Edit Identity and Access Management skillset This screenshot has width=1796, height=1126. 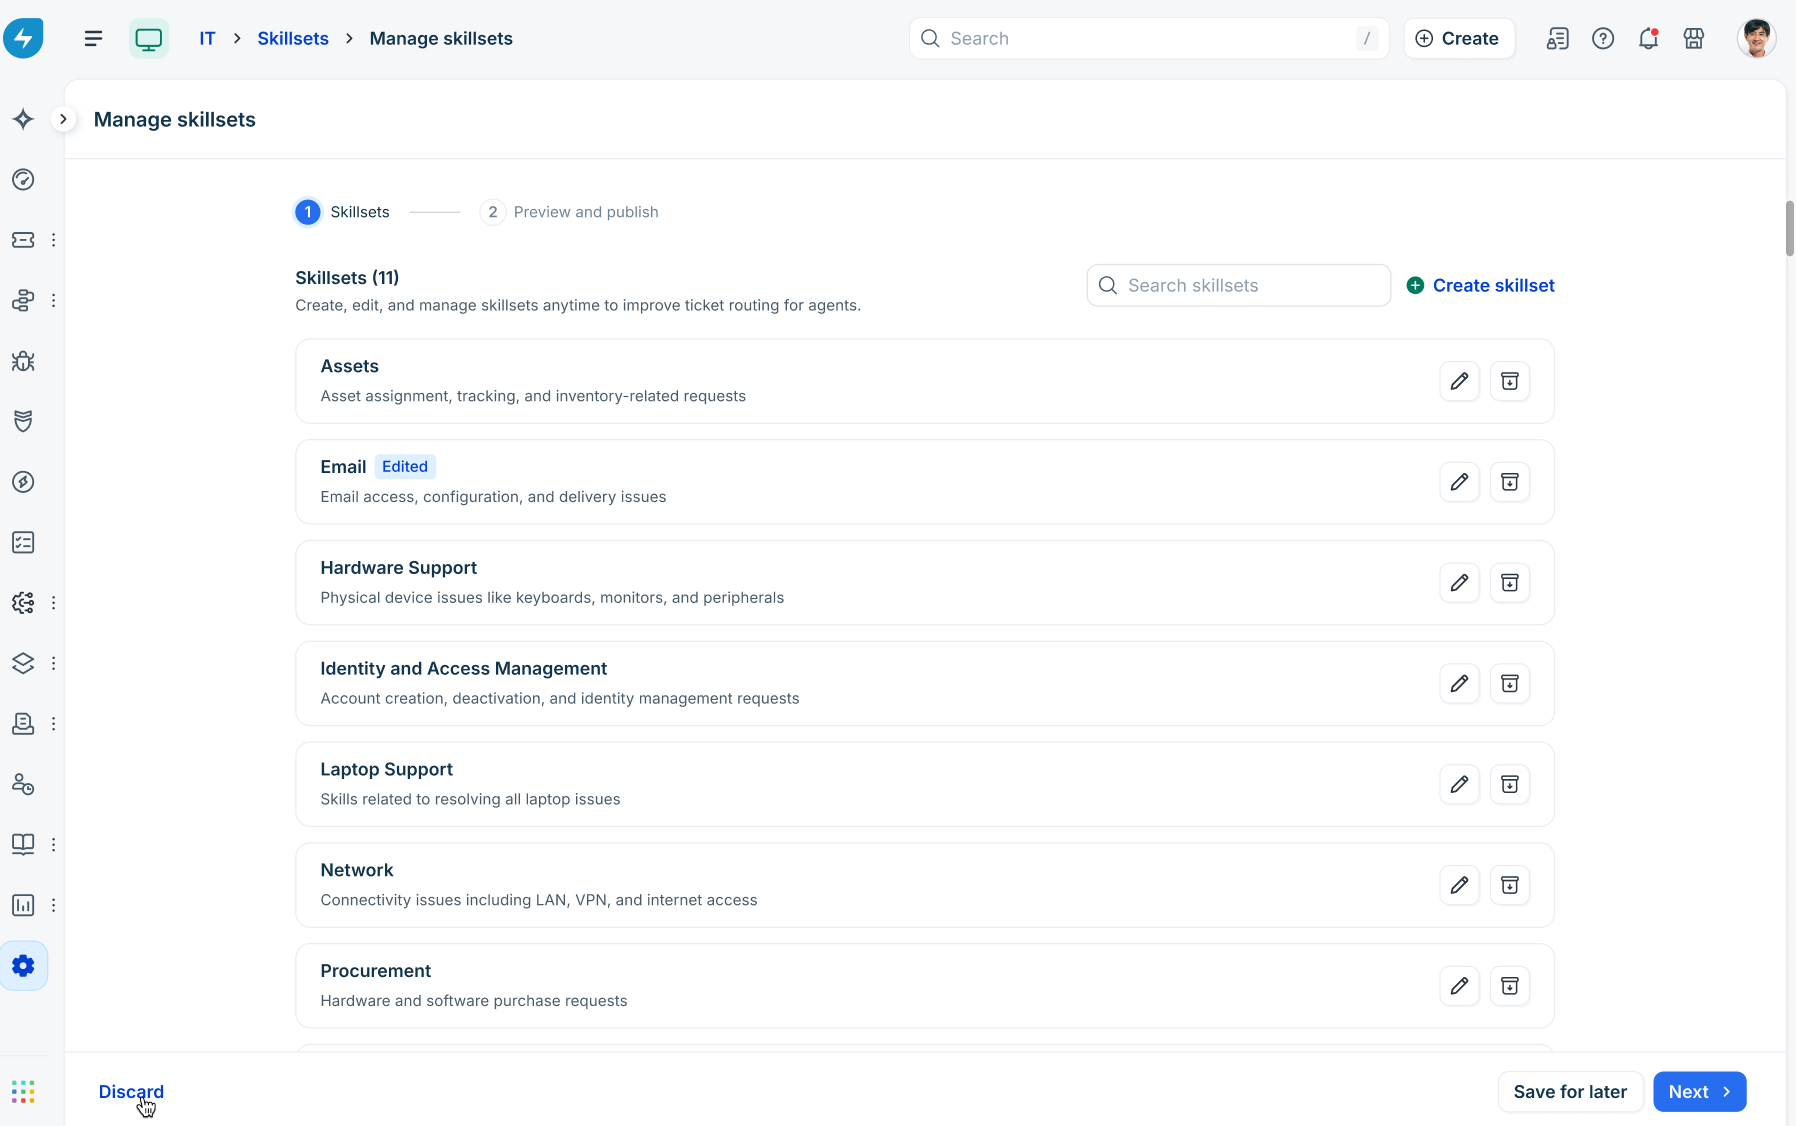pyautogui.click(x=1459, y=683)
